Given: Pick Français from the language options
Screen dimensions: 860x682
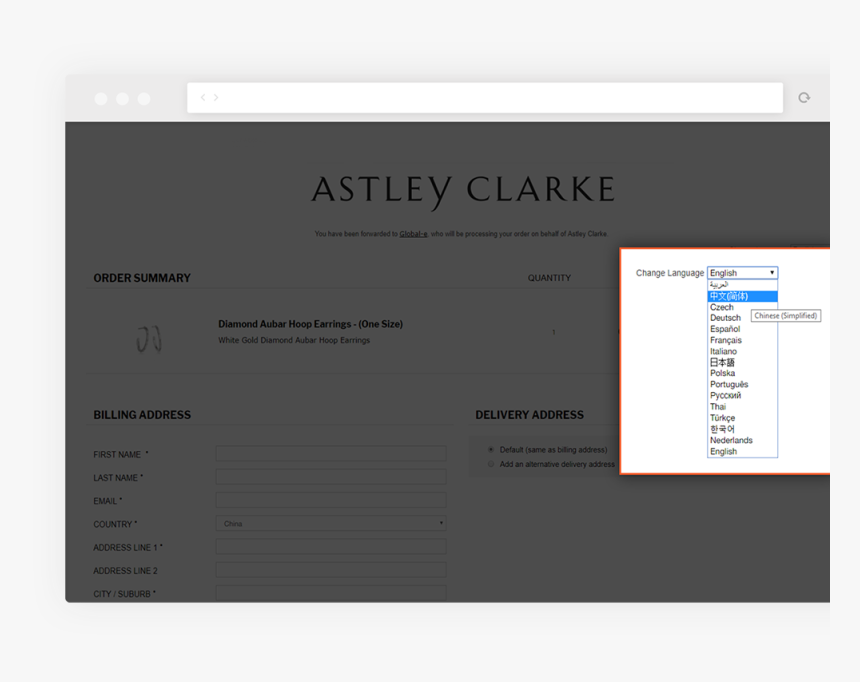Looking at the screenshot, I should coord(726,340).
